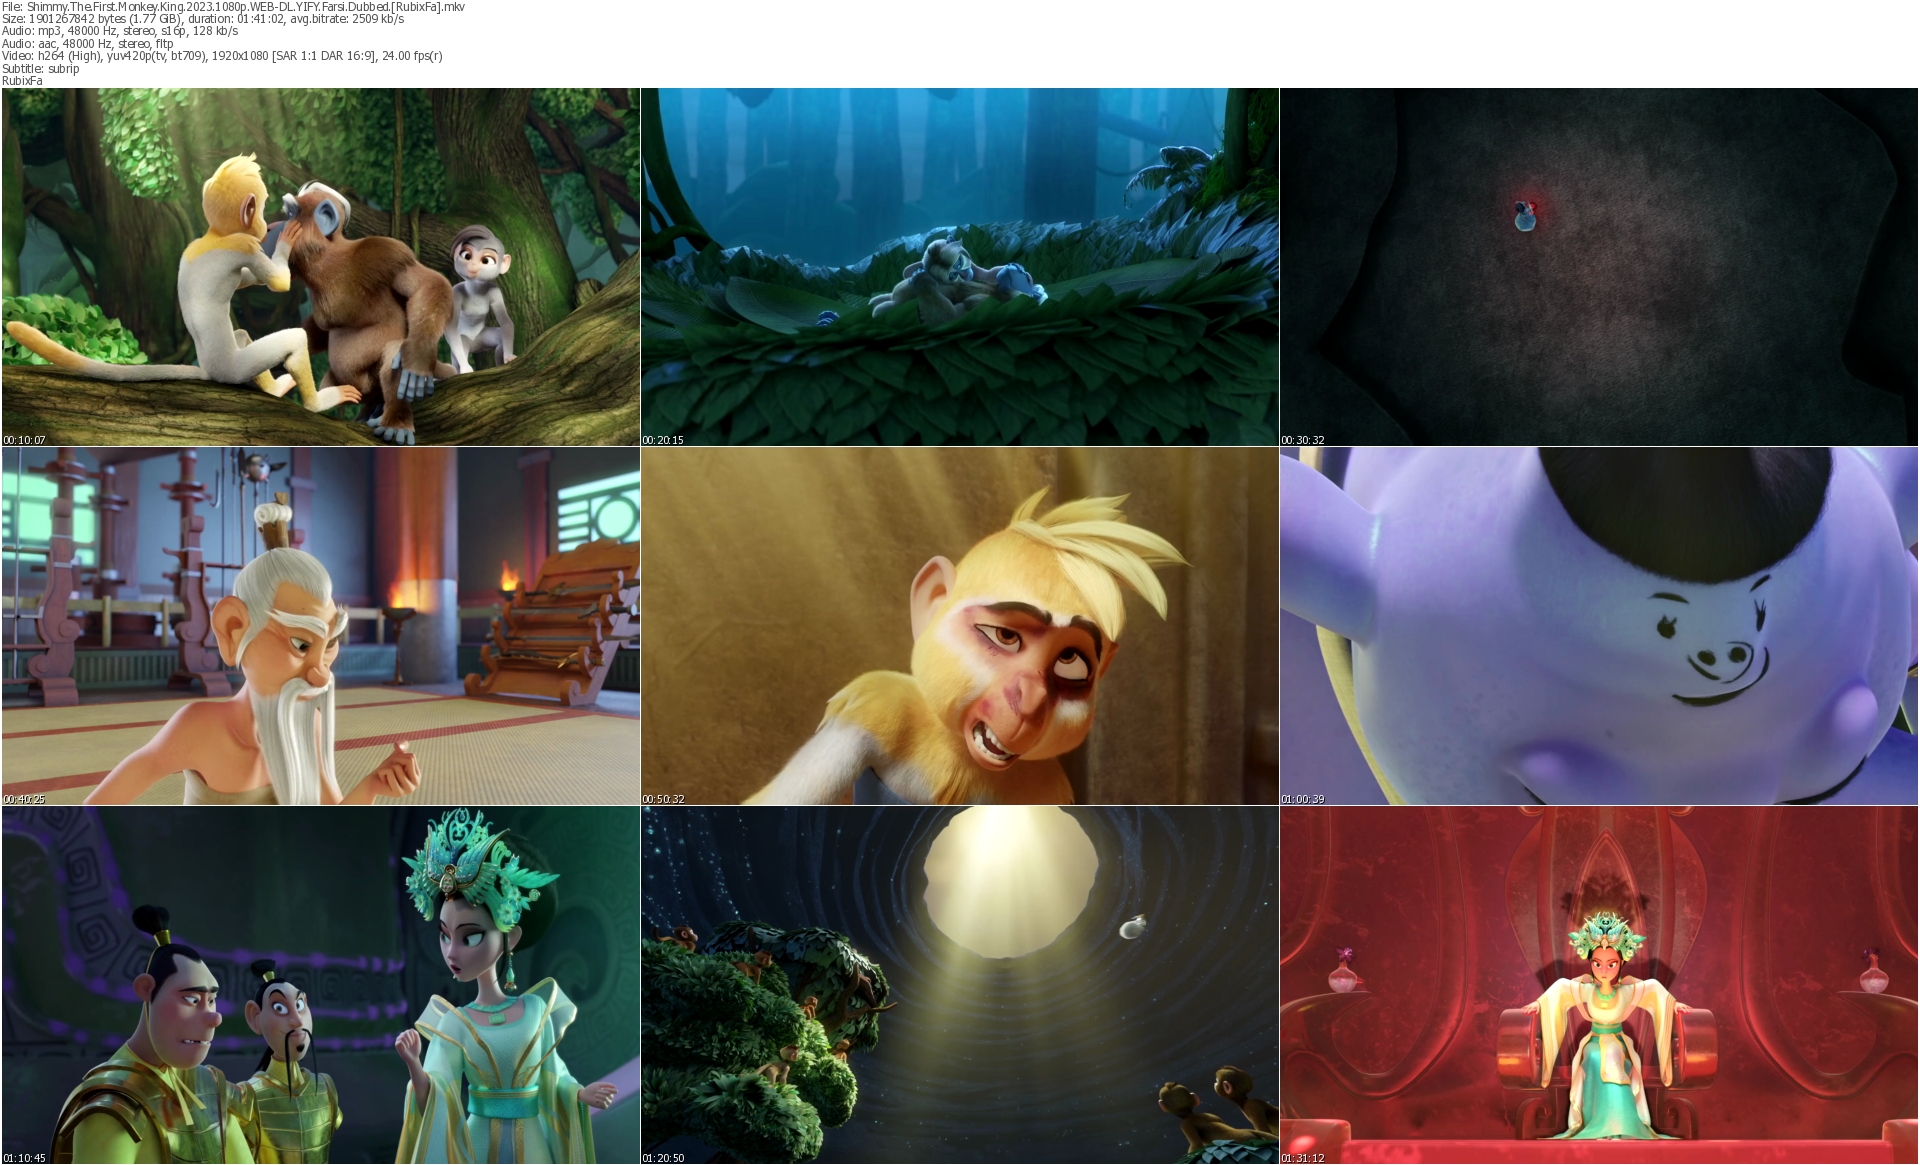Click the 00:20:15 timestamp label
1920x1165 pixels.
point(663,440)
